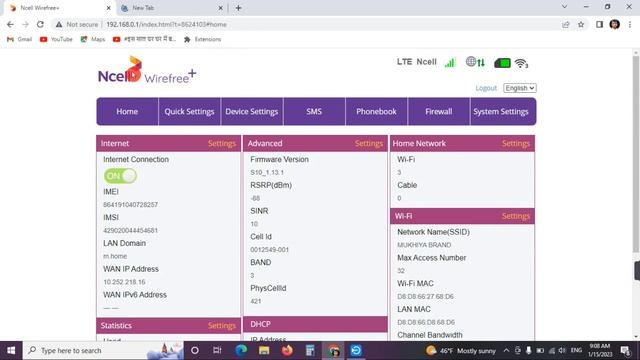Viewport: 640px width, 360px height.
Task: Click the browser Forward arrow
Action: click(25, 24)
